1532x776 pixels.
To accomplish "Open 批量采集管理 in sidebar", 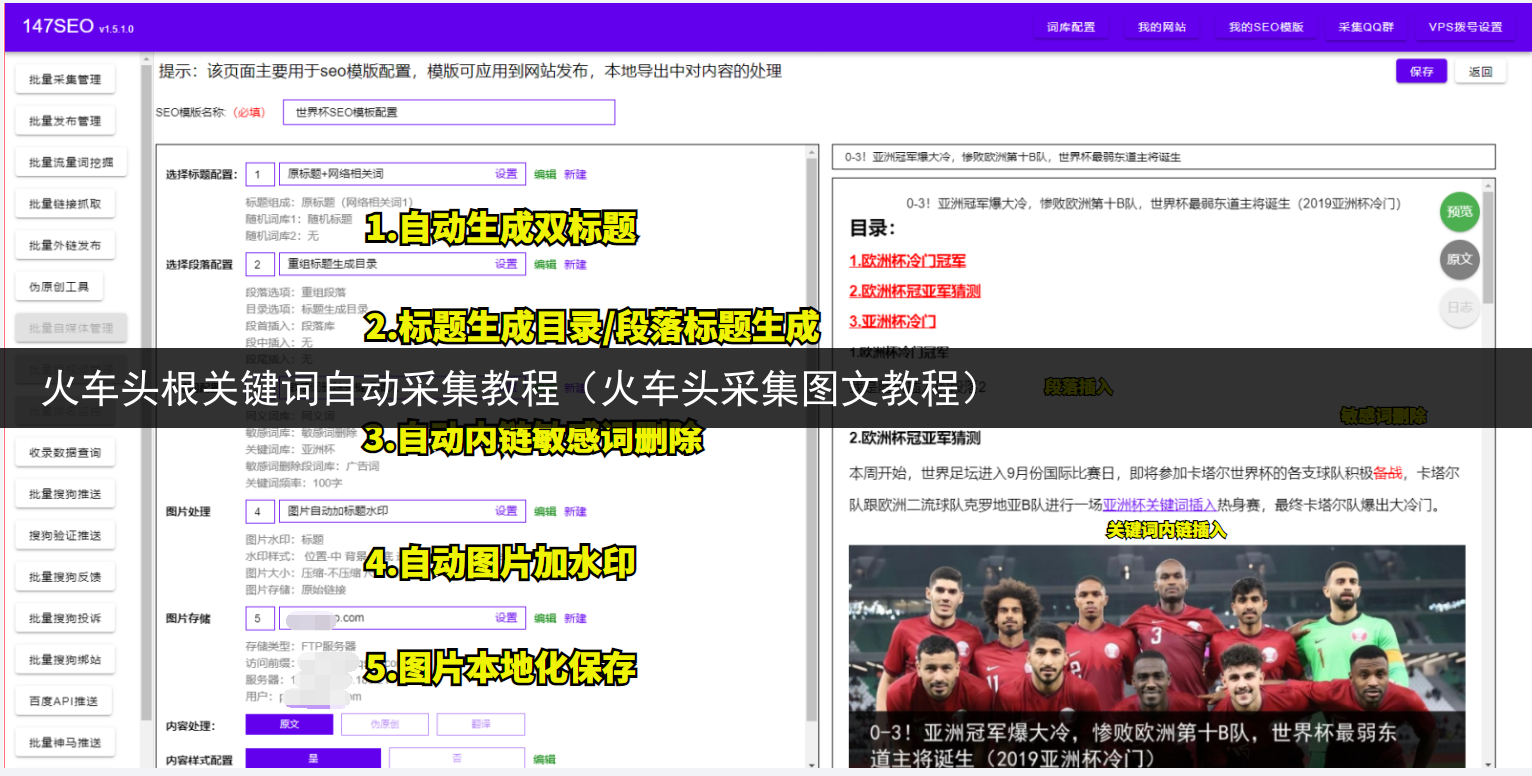I will point(65,80).
